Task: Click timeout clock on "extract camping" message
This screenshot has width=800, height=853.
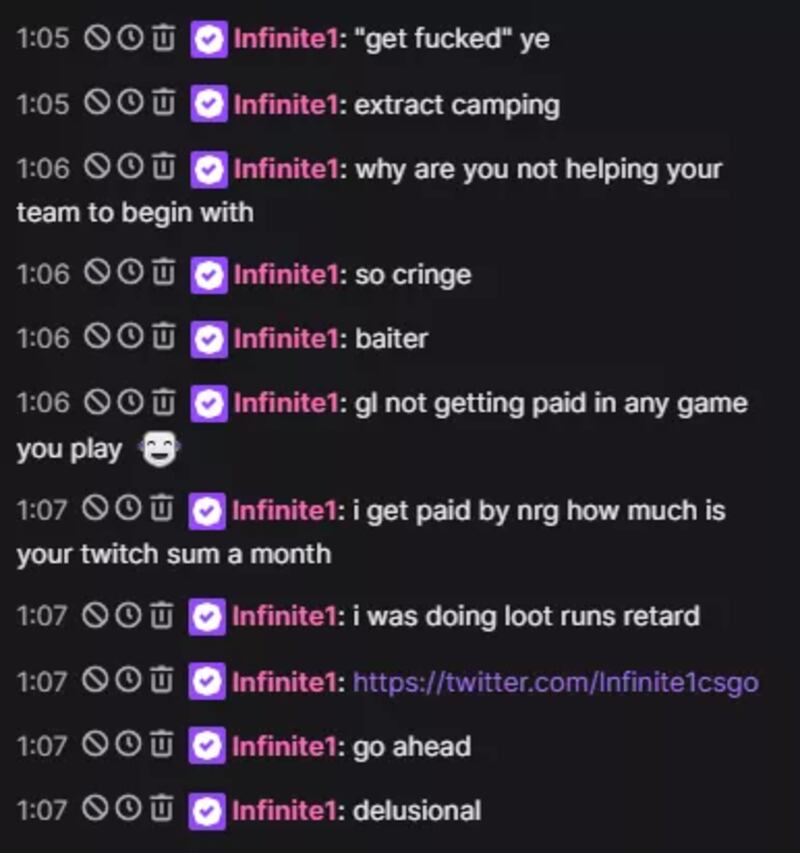Action: pyautogui.click(x=130, y=103)
